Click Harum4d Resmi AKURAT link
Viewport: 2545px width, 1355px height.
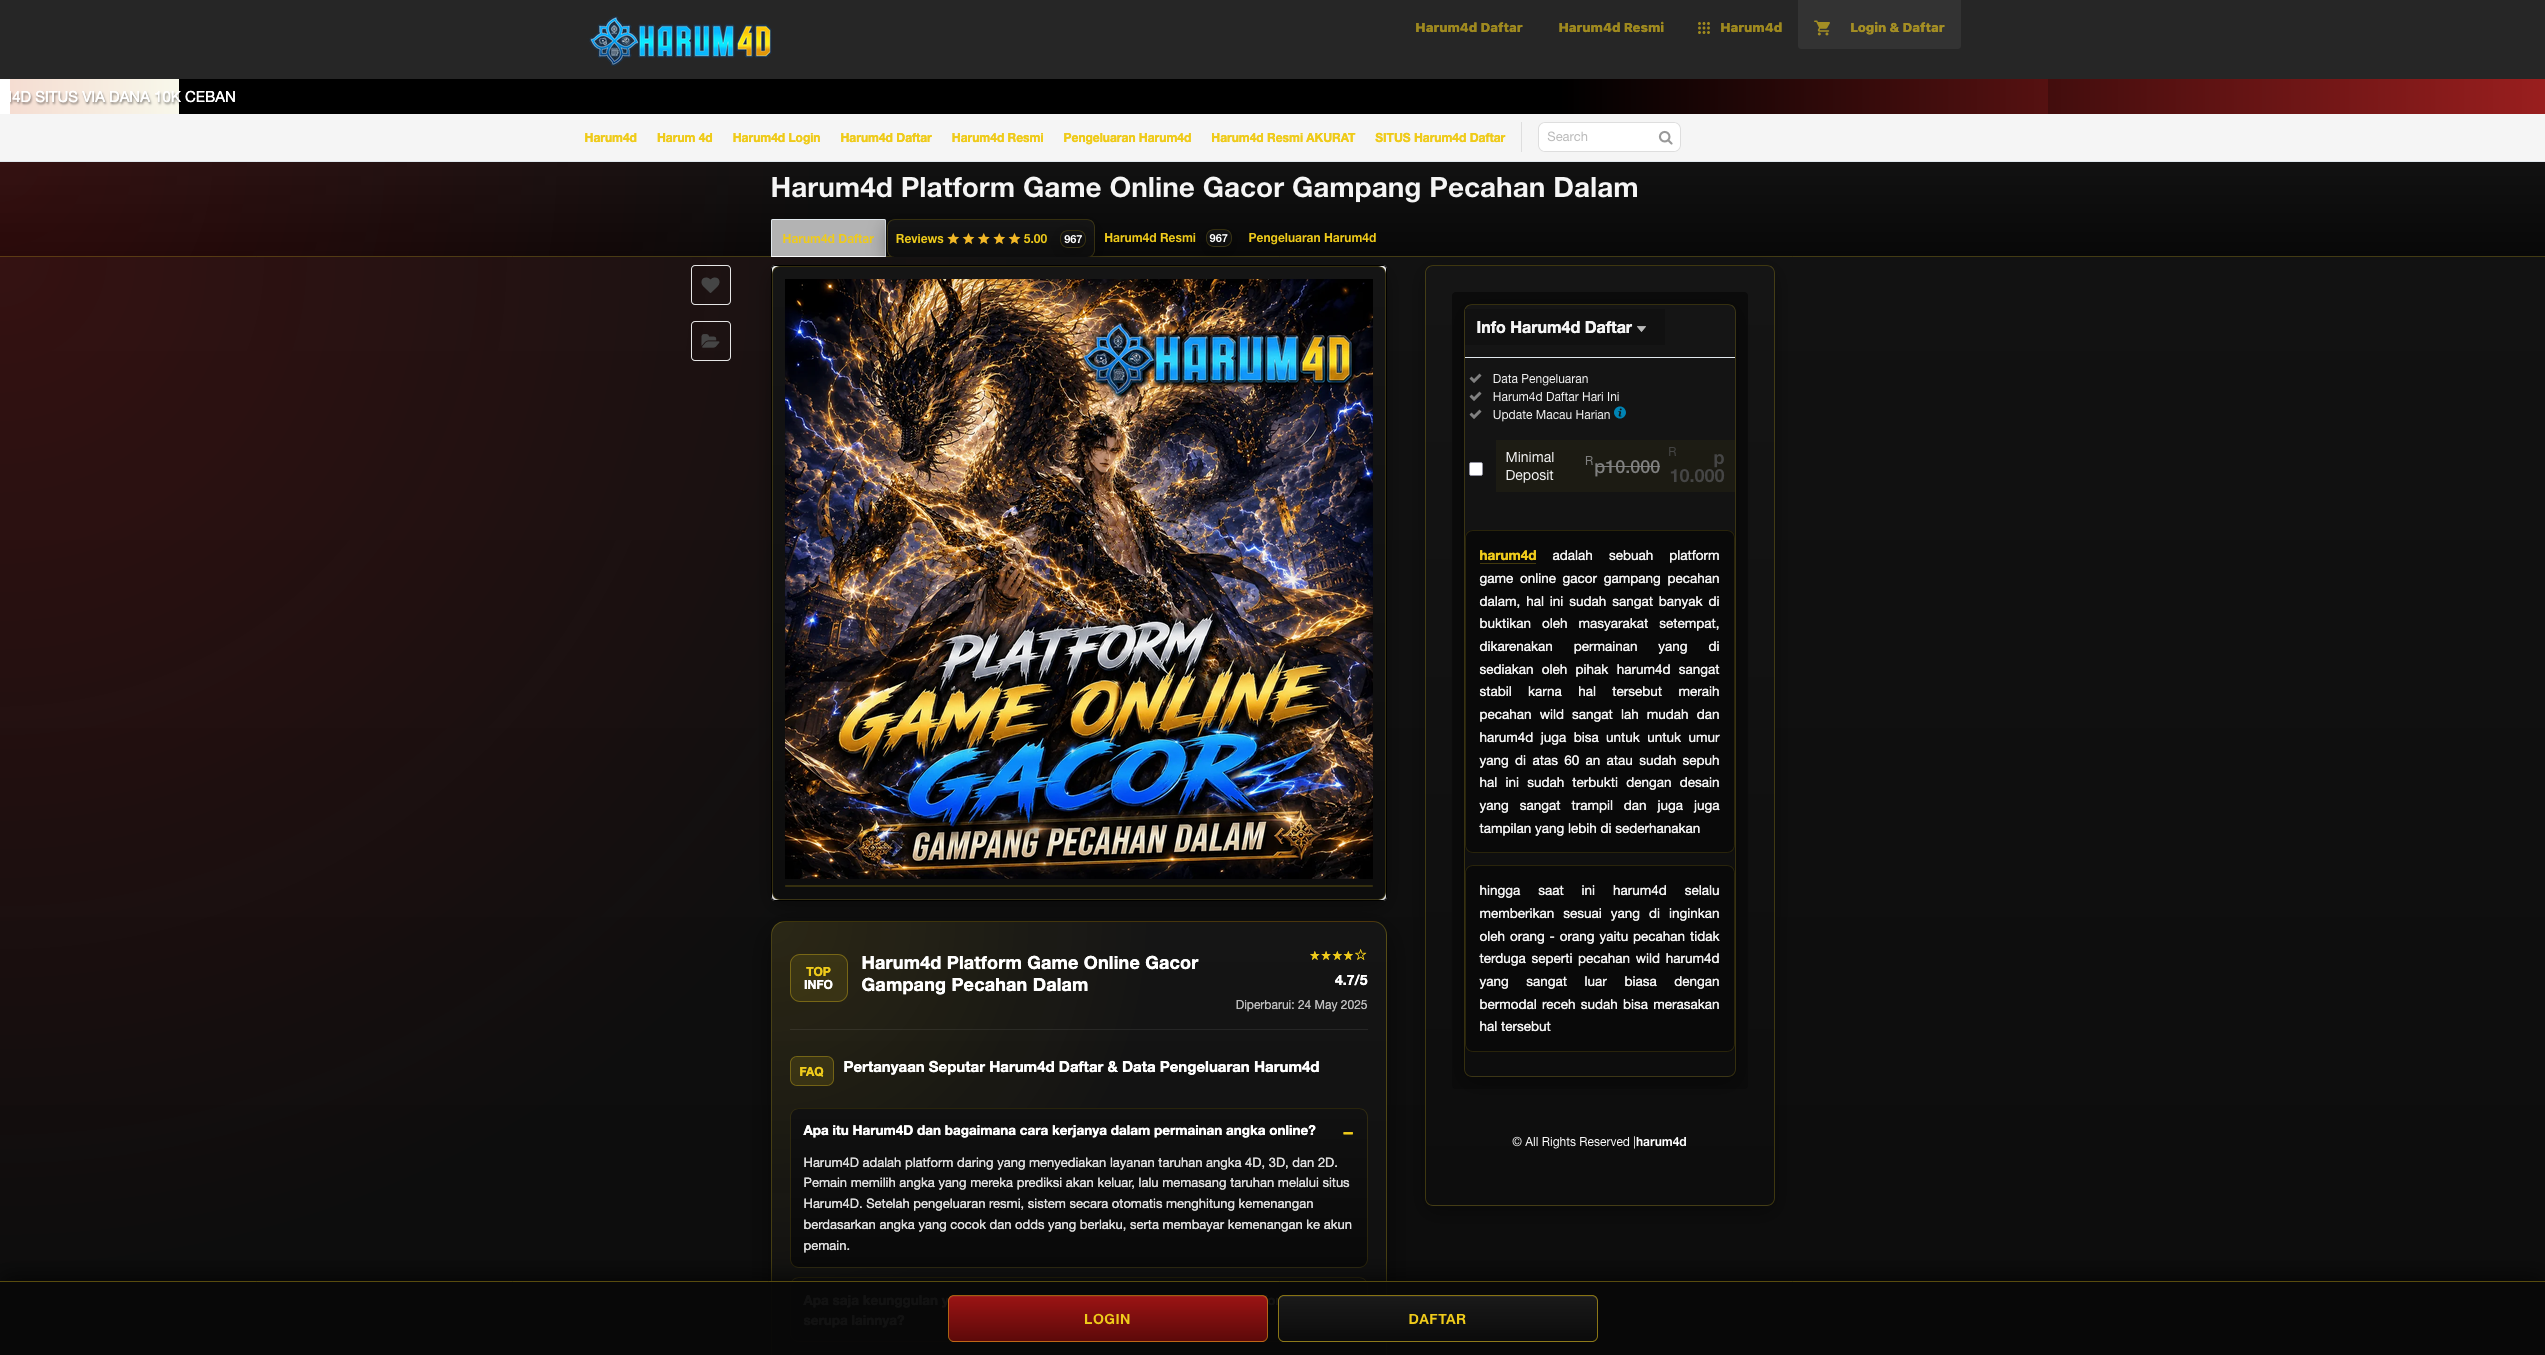point(1283,138)
